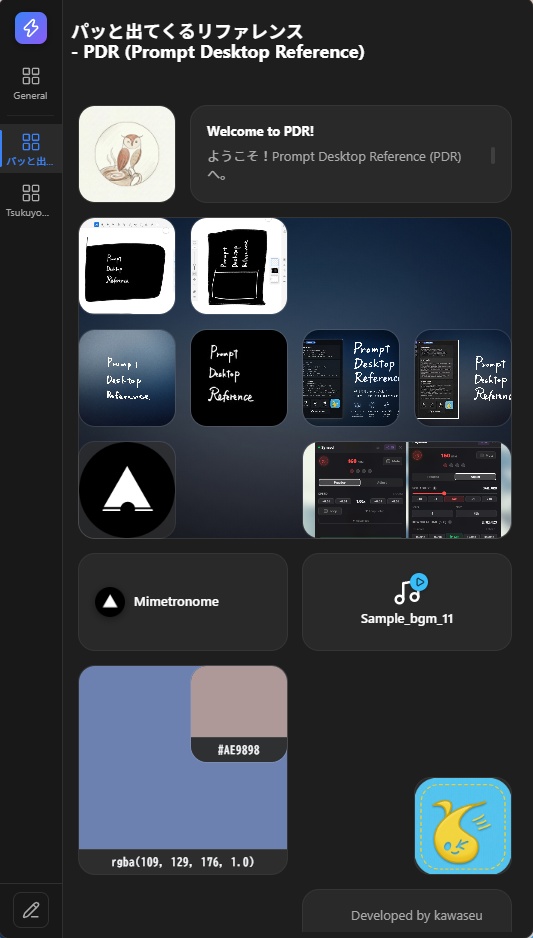Open the owl illustration thumbnail

[127, 154]
